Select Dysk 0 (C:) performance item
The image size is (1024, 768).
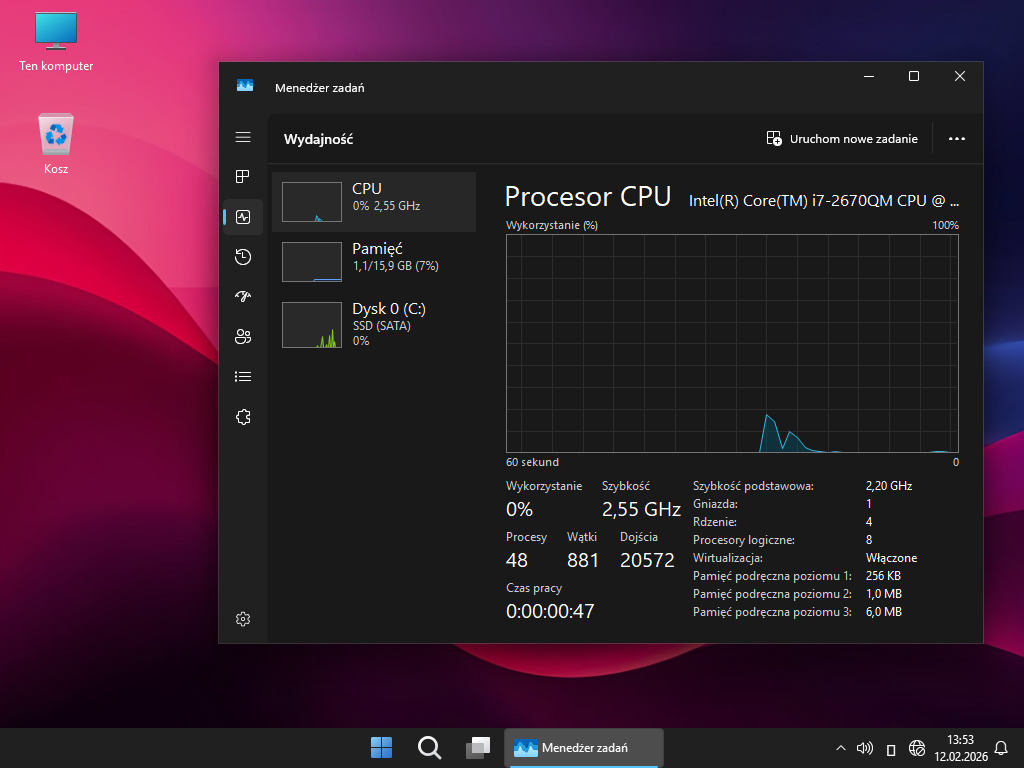pyautogui.click(x=374, y=324)
